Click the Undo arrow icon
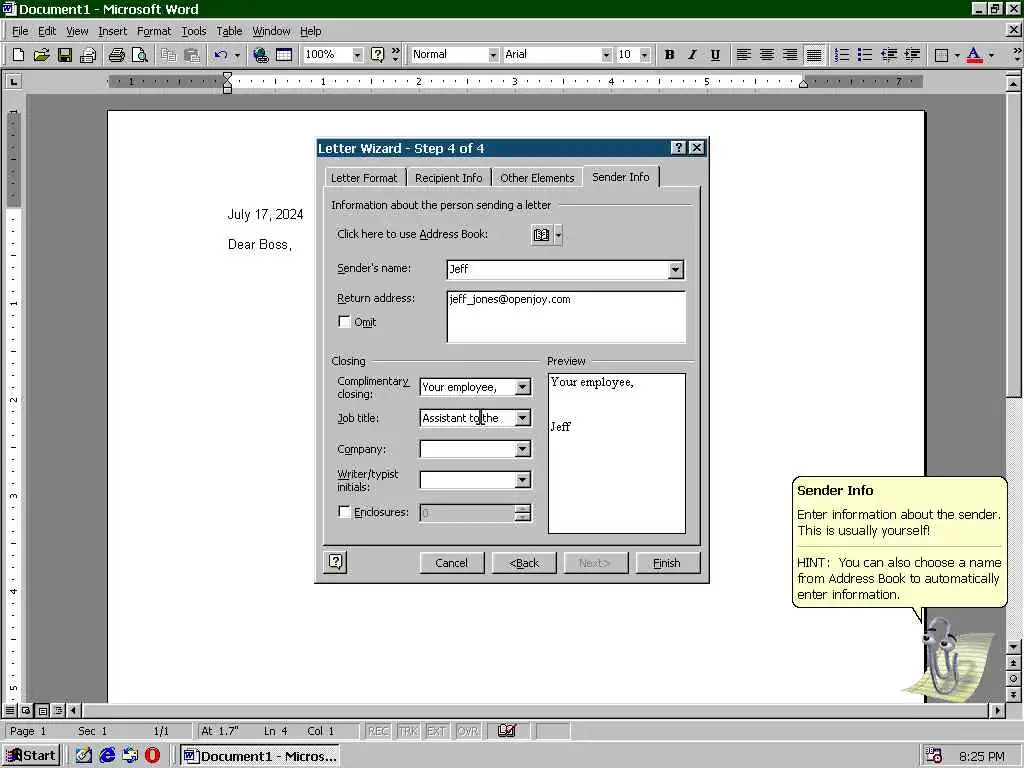 point(221,55)
